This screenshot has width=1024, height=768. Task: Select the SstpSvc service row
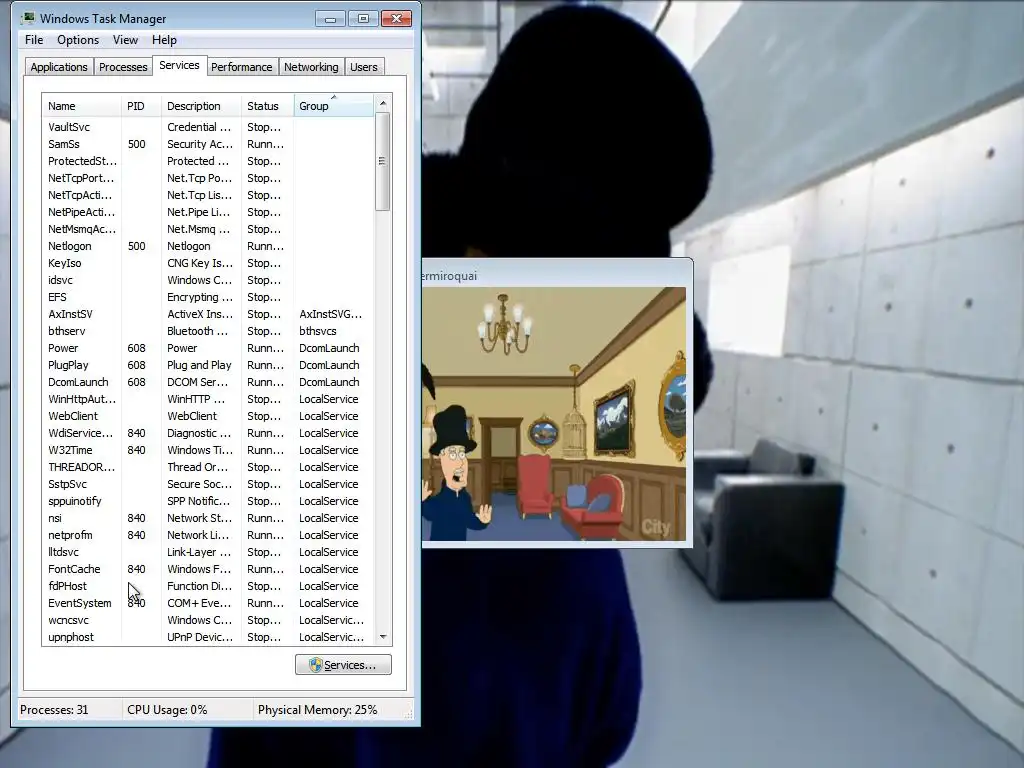coord(208,483)
